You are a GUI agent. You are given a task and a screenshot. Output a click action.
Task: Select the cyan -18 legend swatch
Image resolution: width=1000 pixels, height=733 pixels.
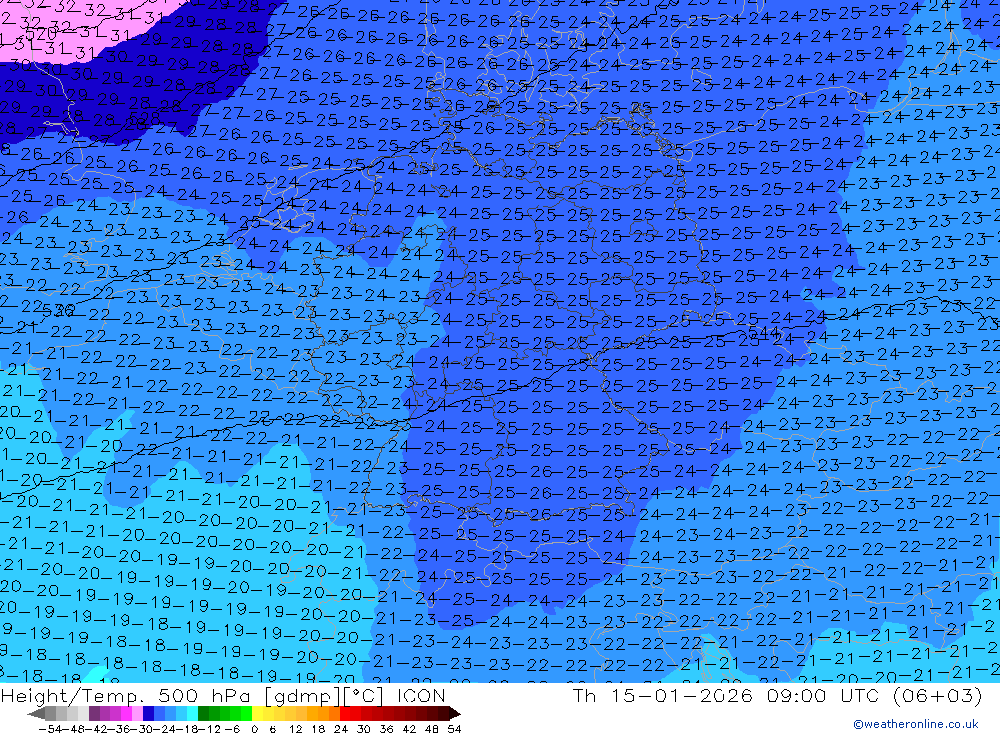tap(192, 713)
